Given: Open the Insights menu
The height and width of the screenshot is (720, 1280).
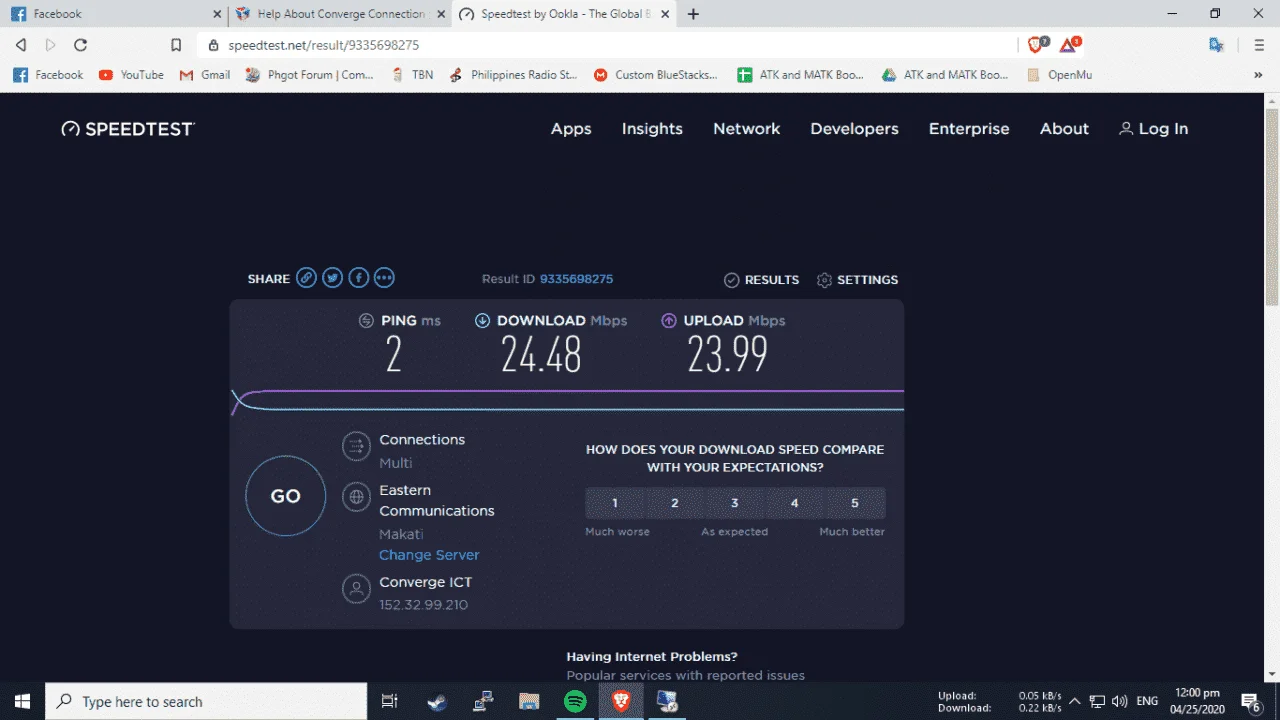Looking at the screenshot, I should pyautogui.click(x=652, y=129).
